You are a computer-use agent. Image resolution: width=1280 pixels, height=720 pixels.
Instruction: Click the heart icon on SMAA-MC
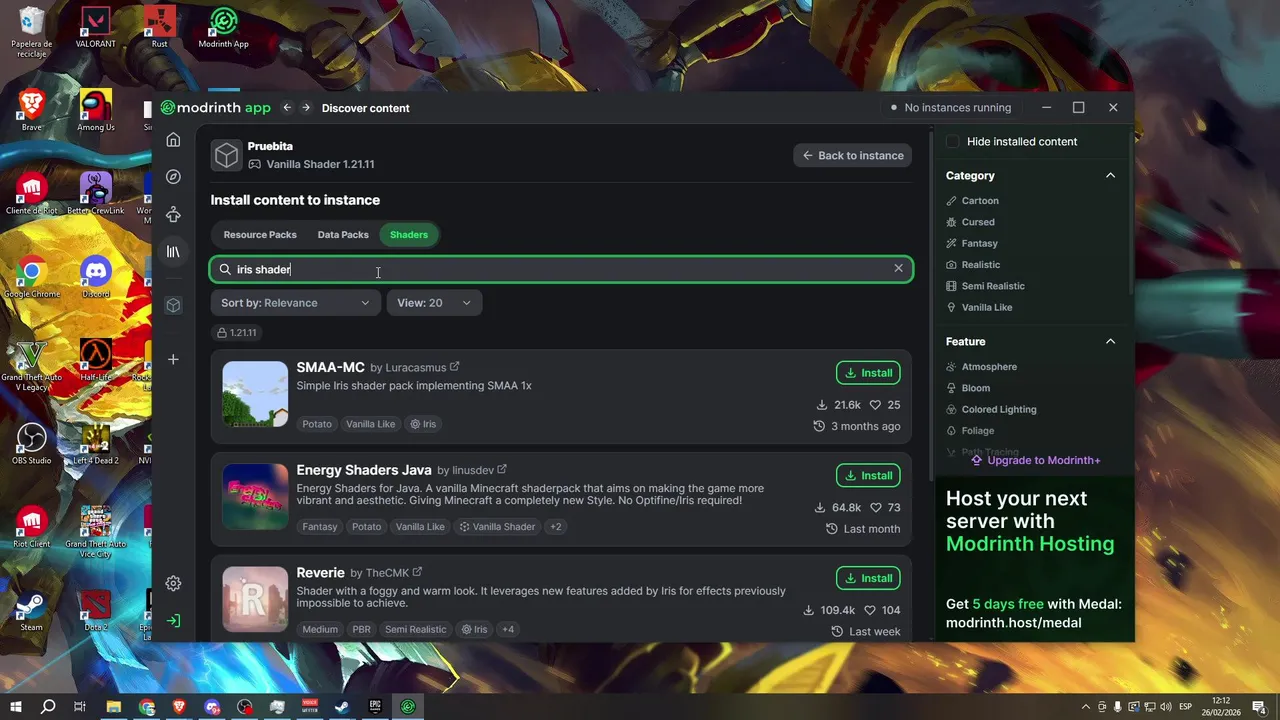pyautogui.click(x=875, y=405)
